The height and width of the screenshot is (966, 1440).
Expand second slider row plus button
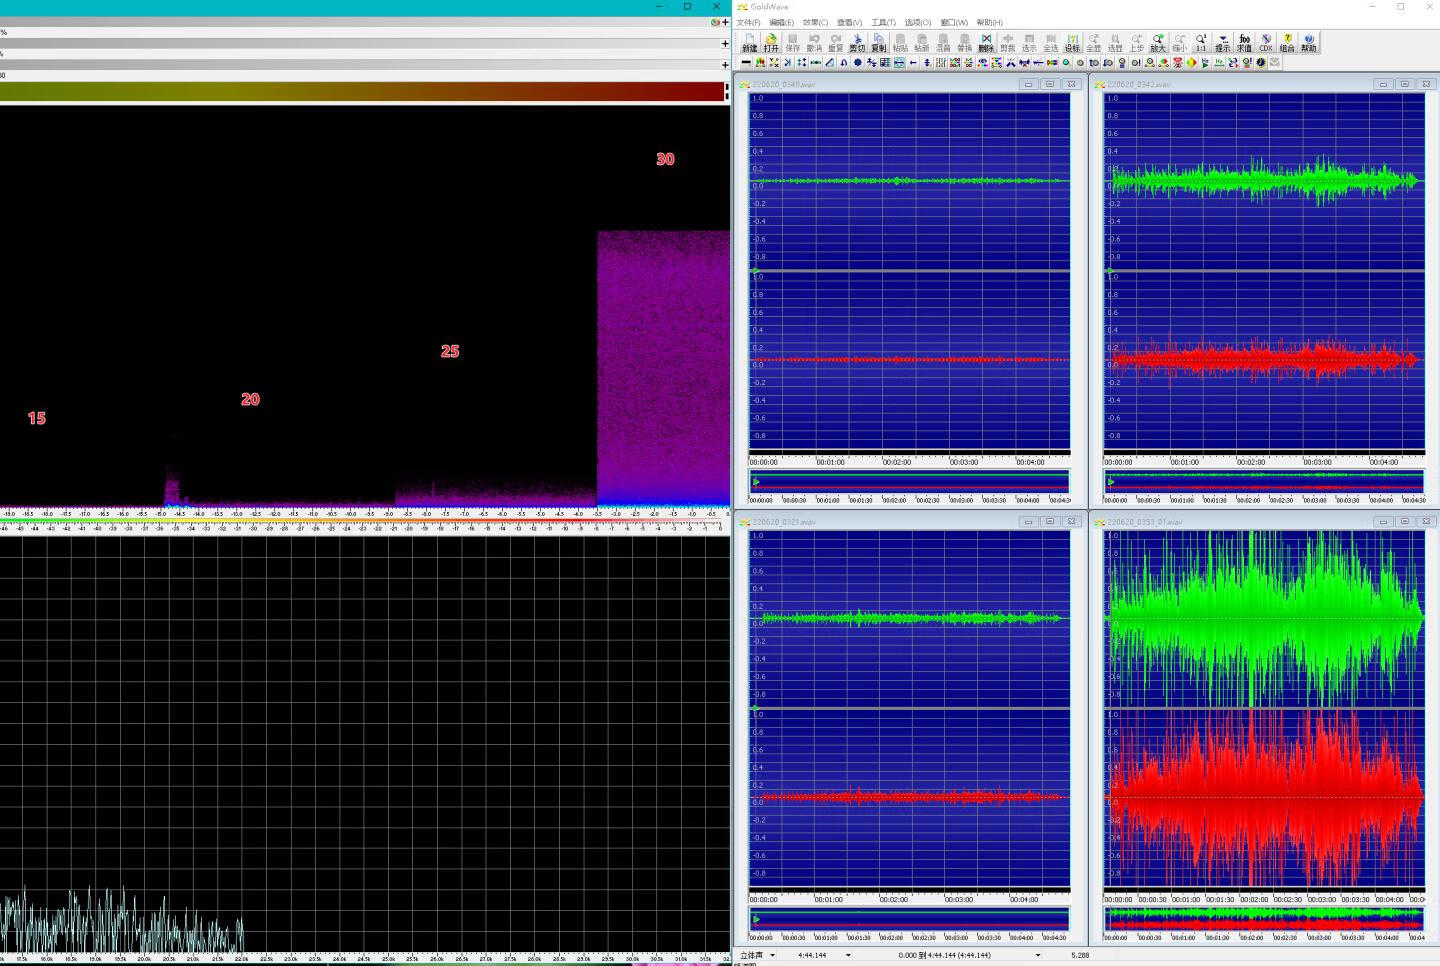click(725, 44)
